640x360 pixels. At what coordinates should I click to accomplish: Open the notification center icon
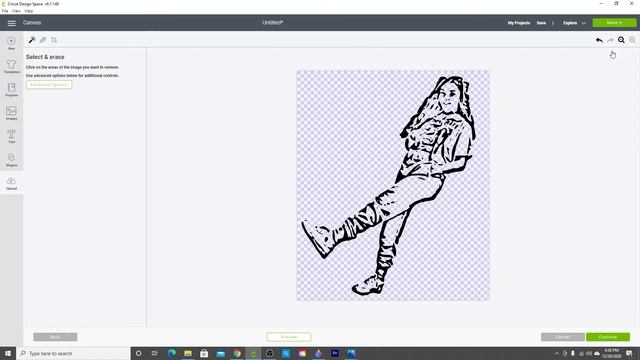click(x=629, y=353)
